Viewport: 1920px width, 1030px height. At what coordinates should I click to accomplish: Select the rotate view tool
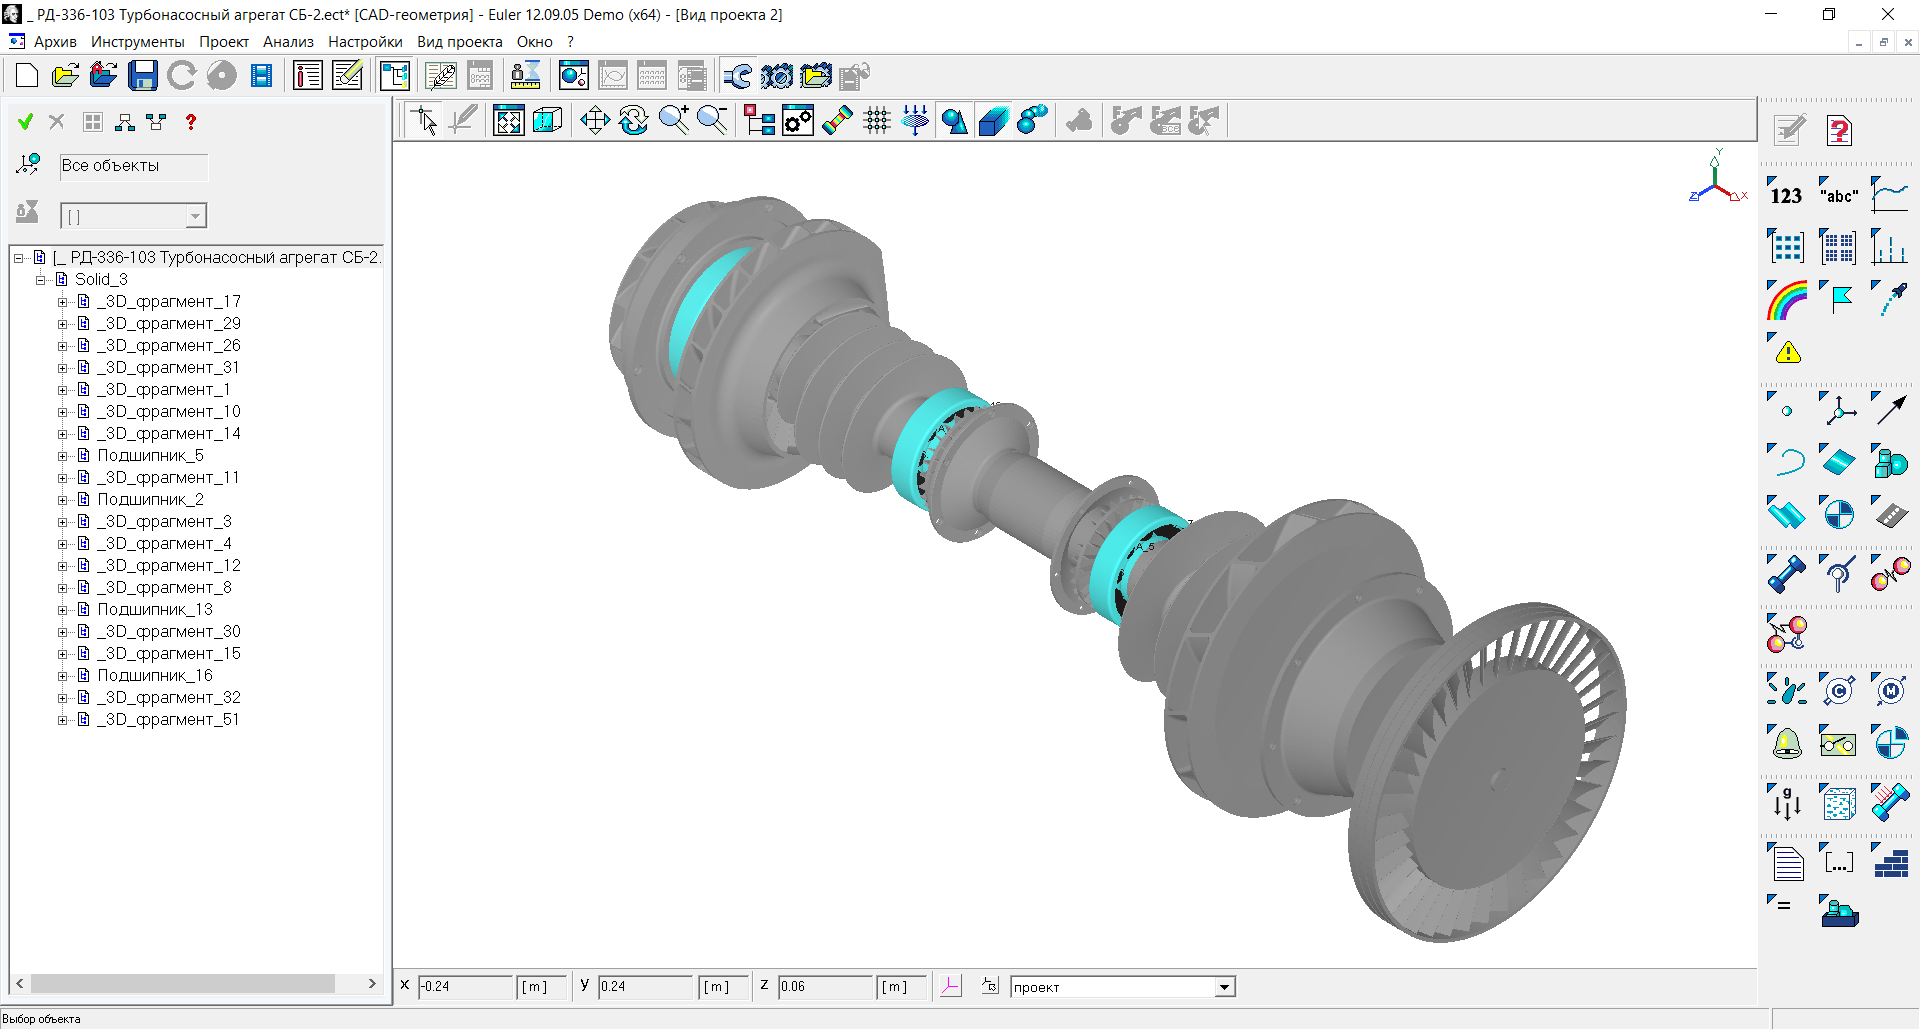(x=634, y=121)
